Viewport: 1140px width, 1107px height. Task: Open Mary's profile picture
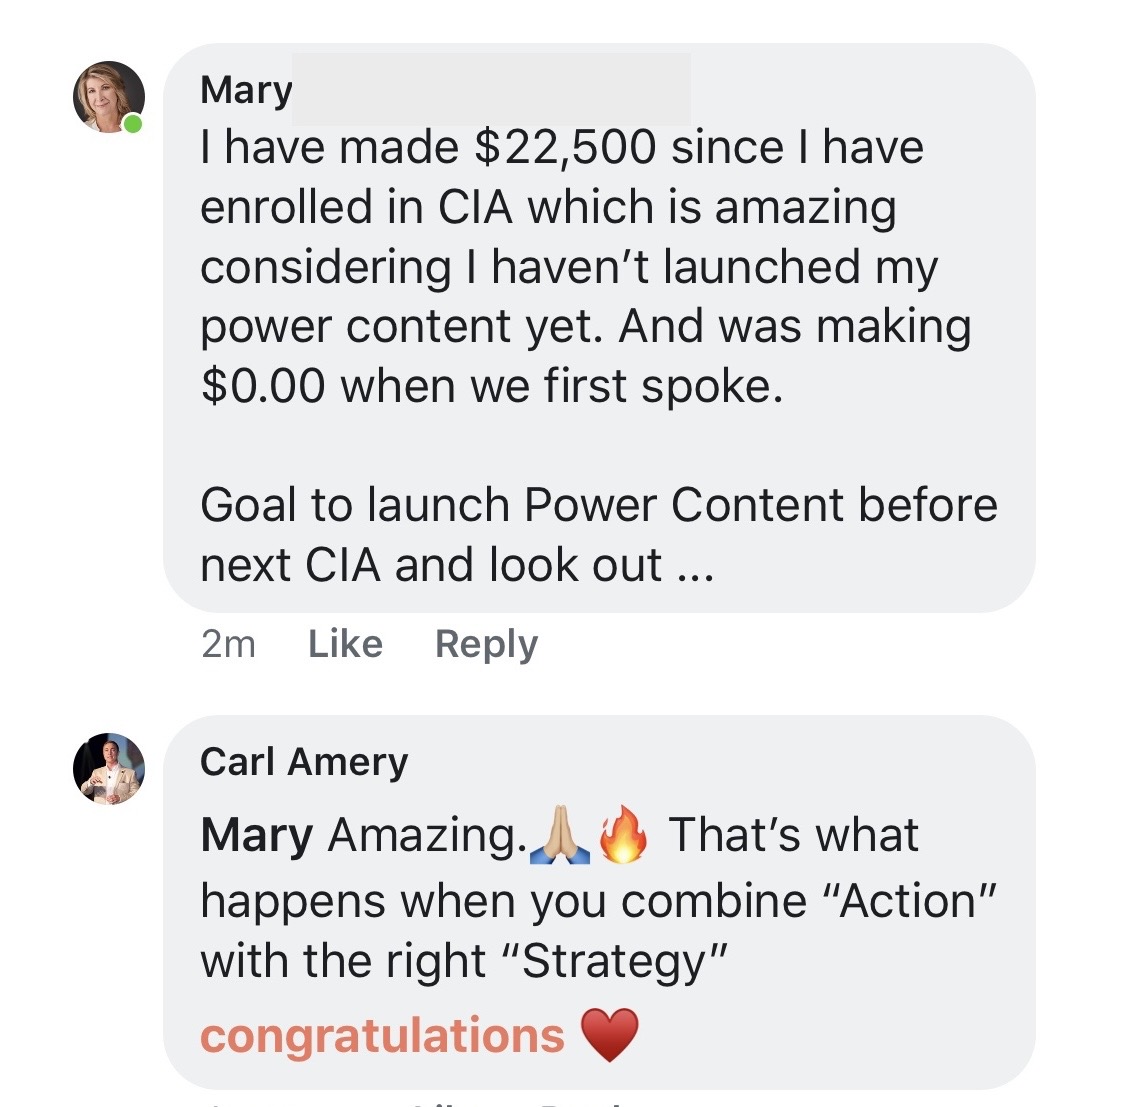click(108, 96)
